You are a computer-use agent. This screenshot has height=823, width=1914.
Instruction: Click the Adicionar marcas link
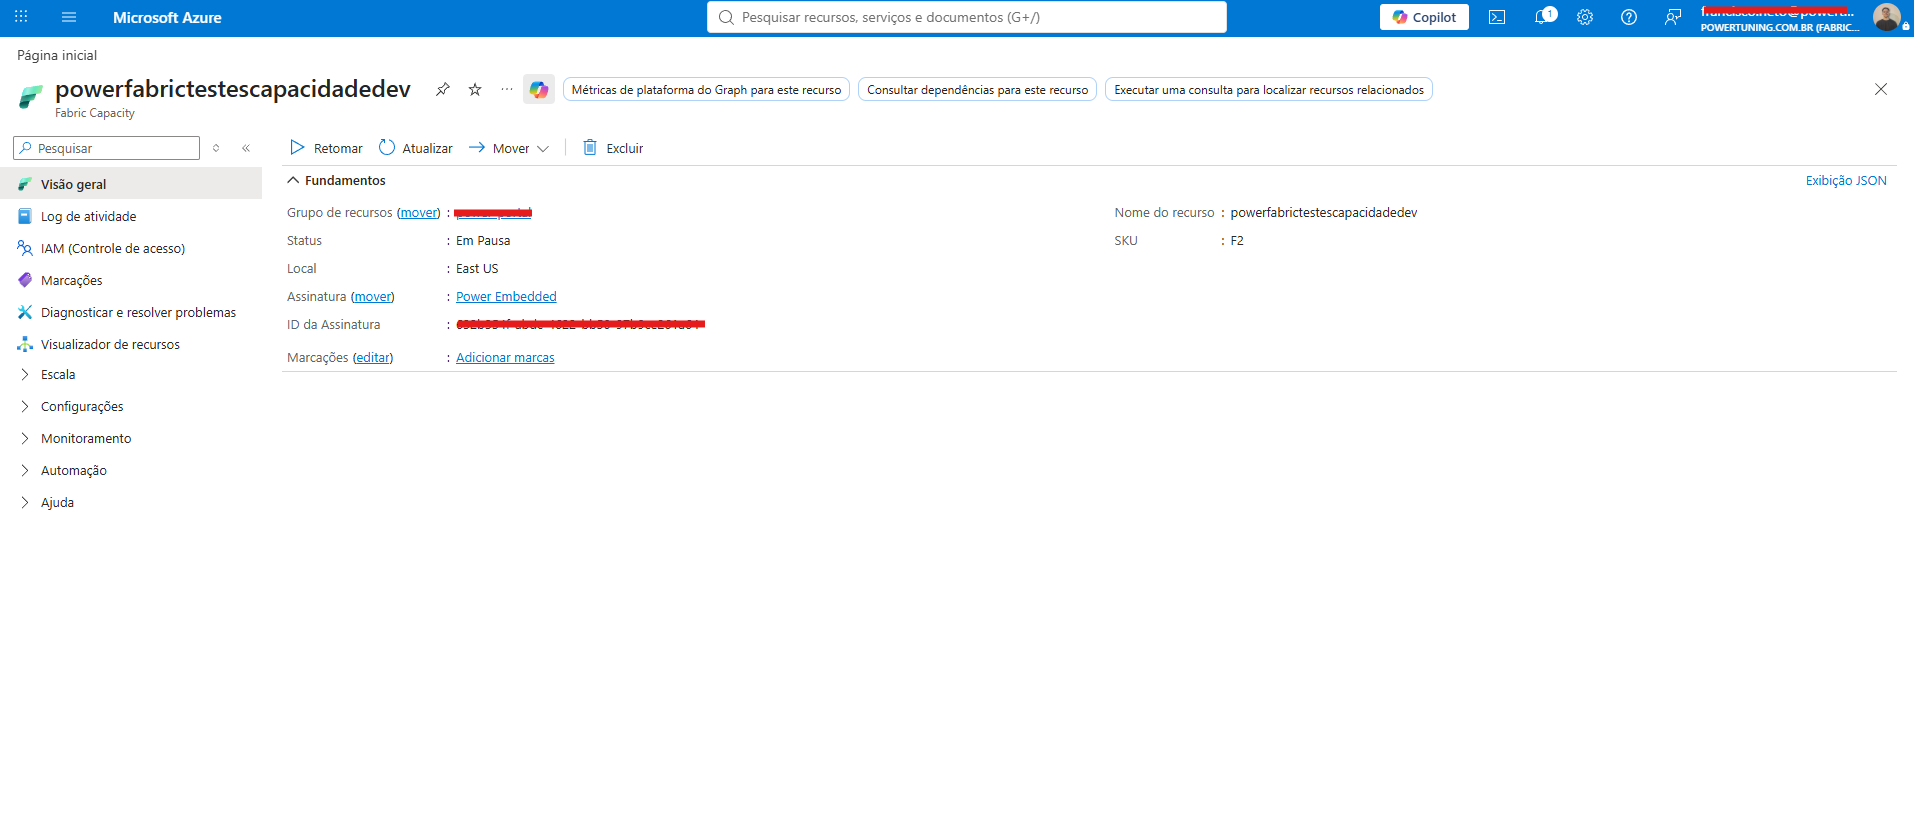point(505,358)
